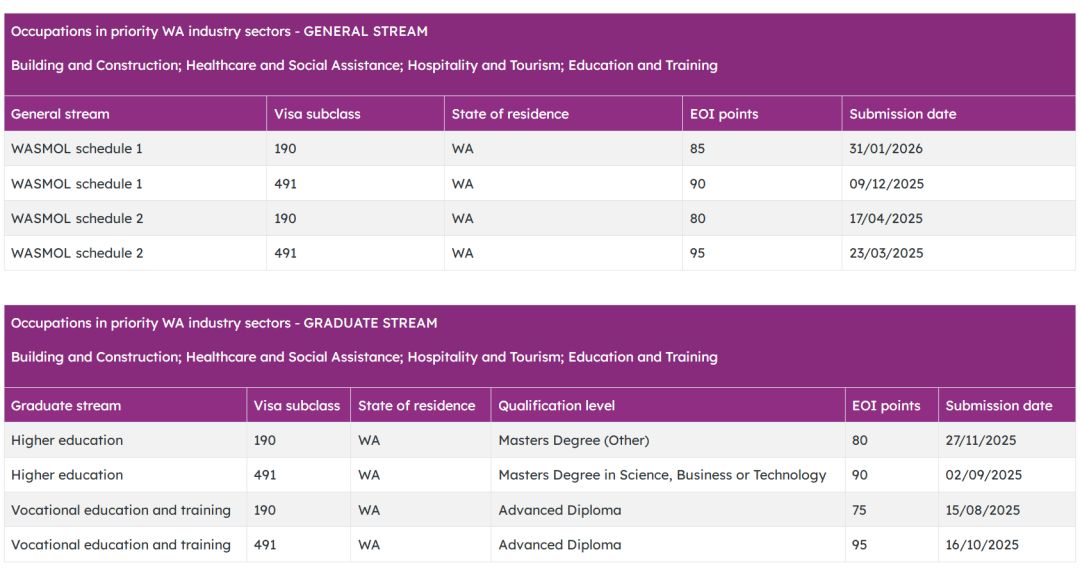Select the "General stream" column header
Viewport: 1080px width, 568px height.
pos(60,114)
